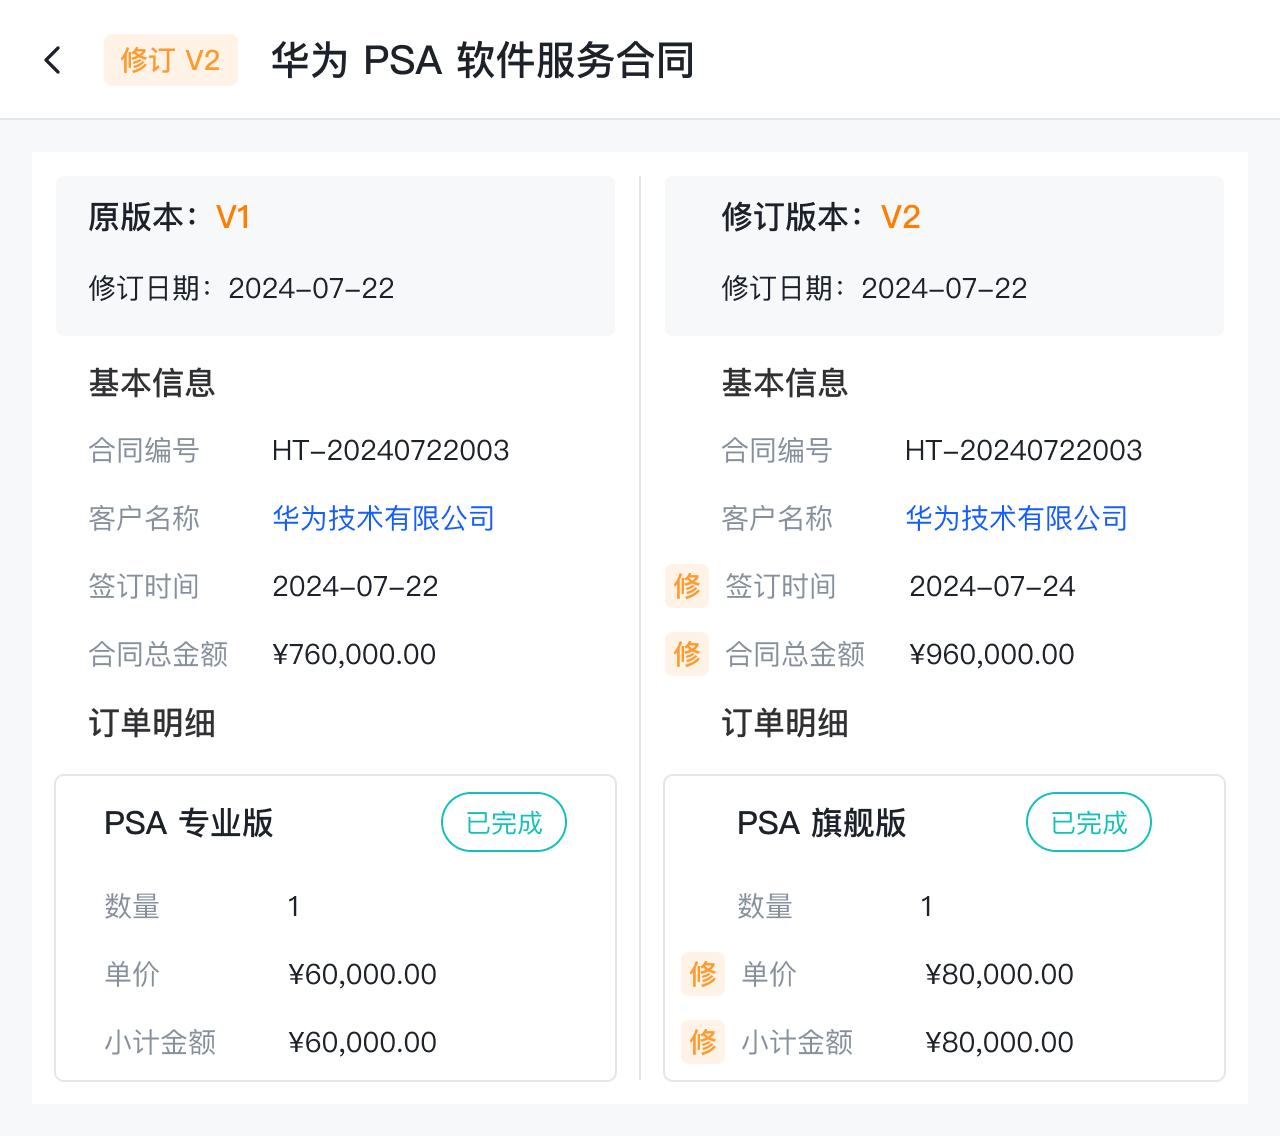This screenshot has height=1136, width=1280.
Task: Click the 修 marker beside 小计金额
Action: pos(703,1042)
